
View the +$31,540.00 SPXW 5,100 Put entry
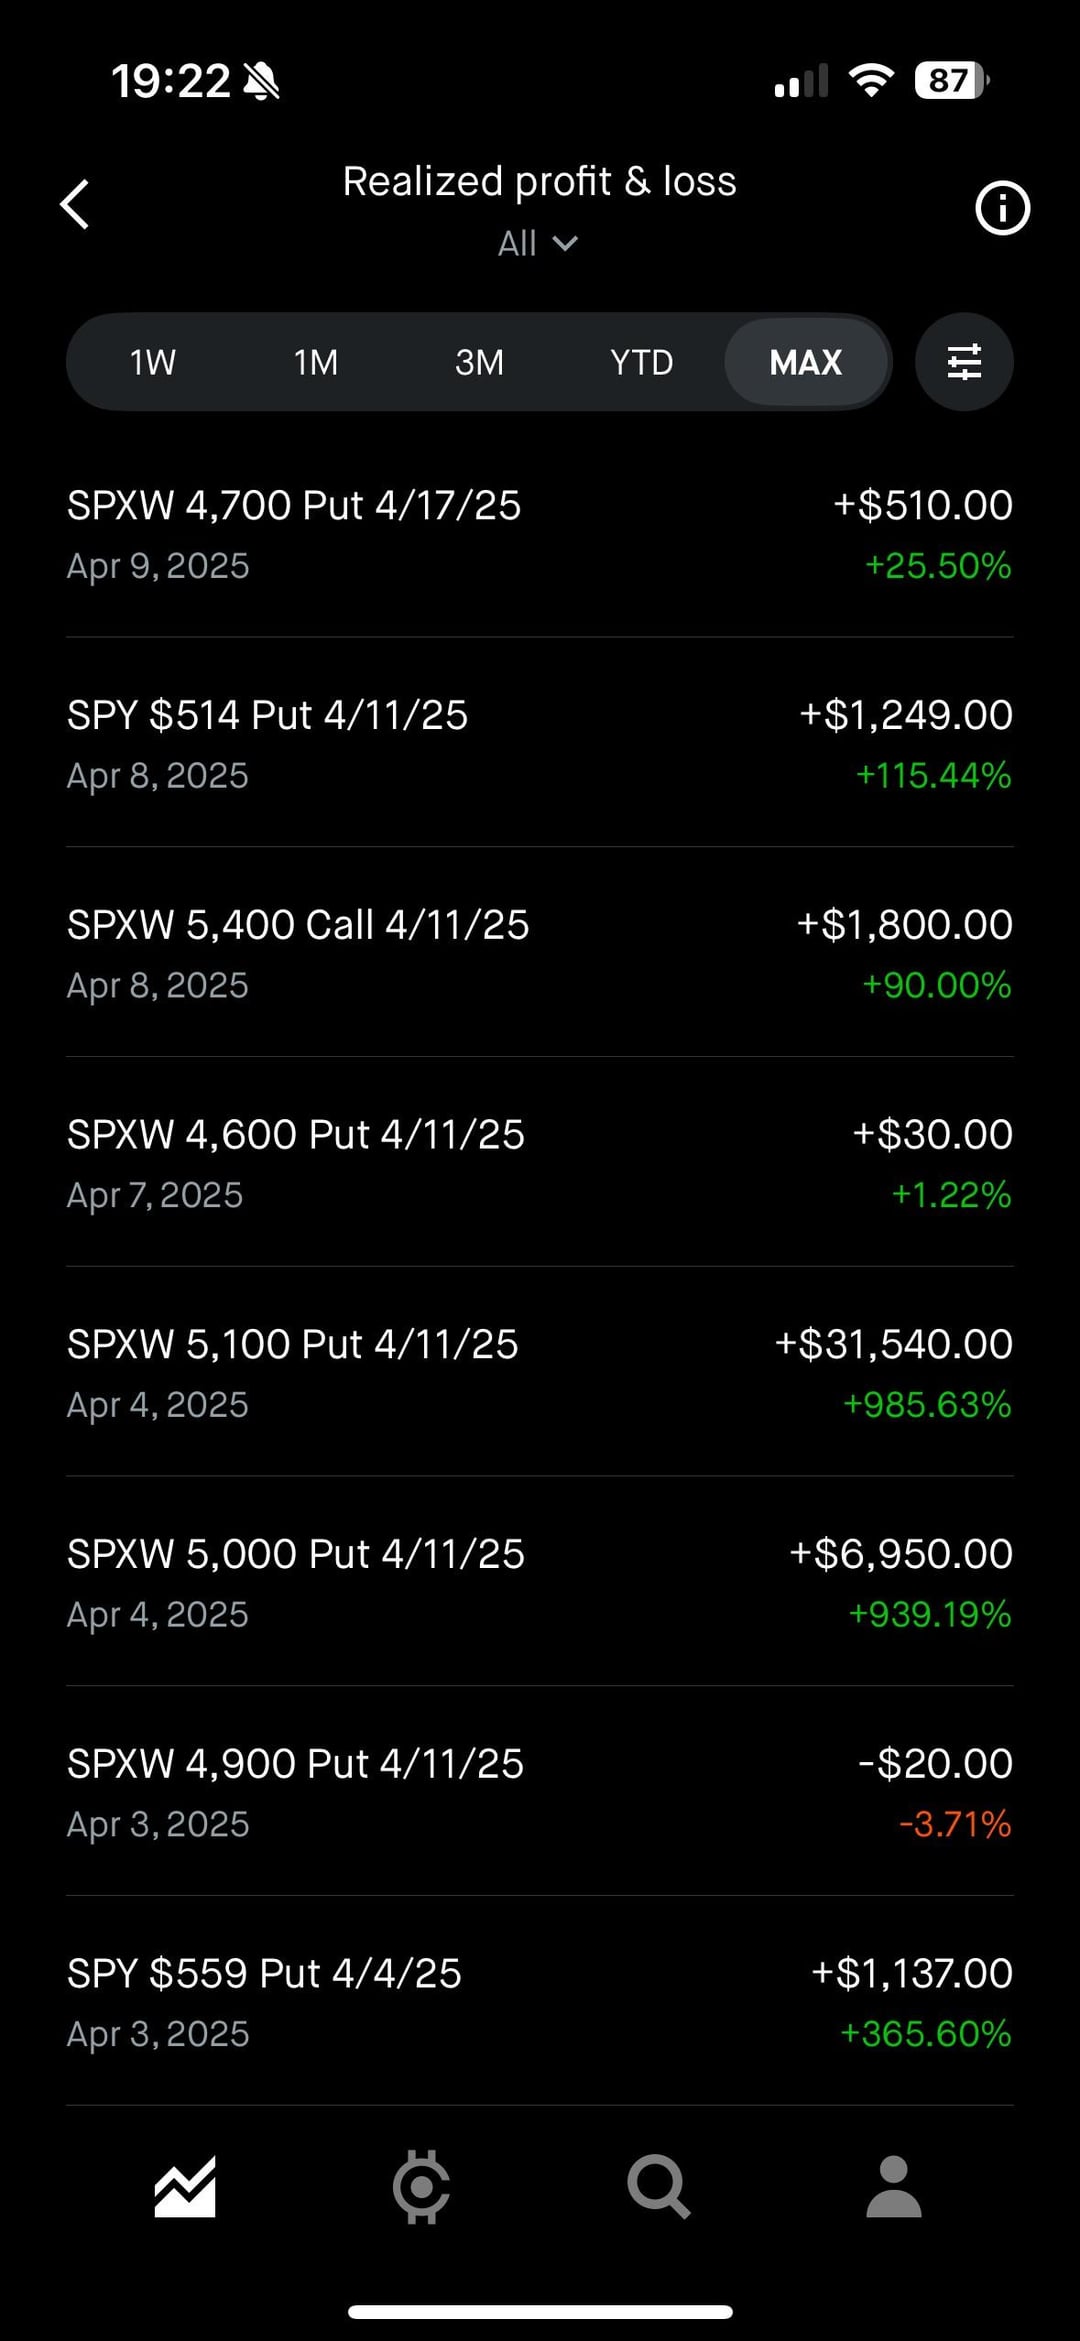540,1373
